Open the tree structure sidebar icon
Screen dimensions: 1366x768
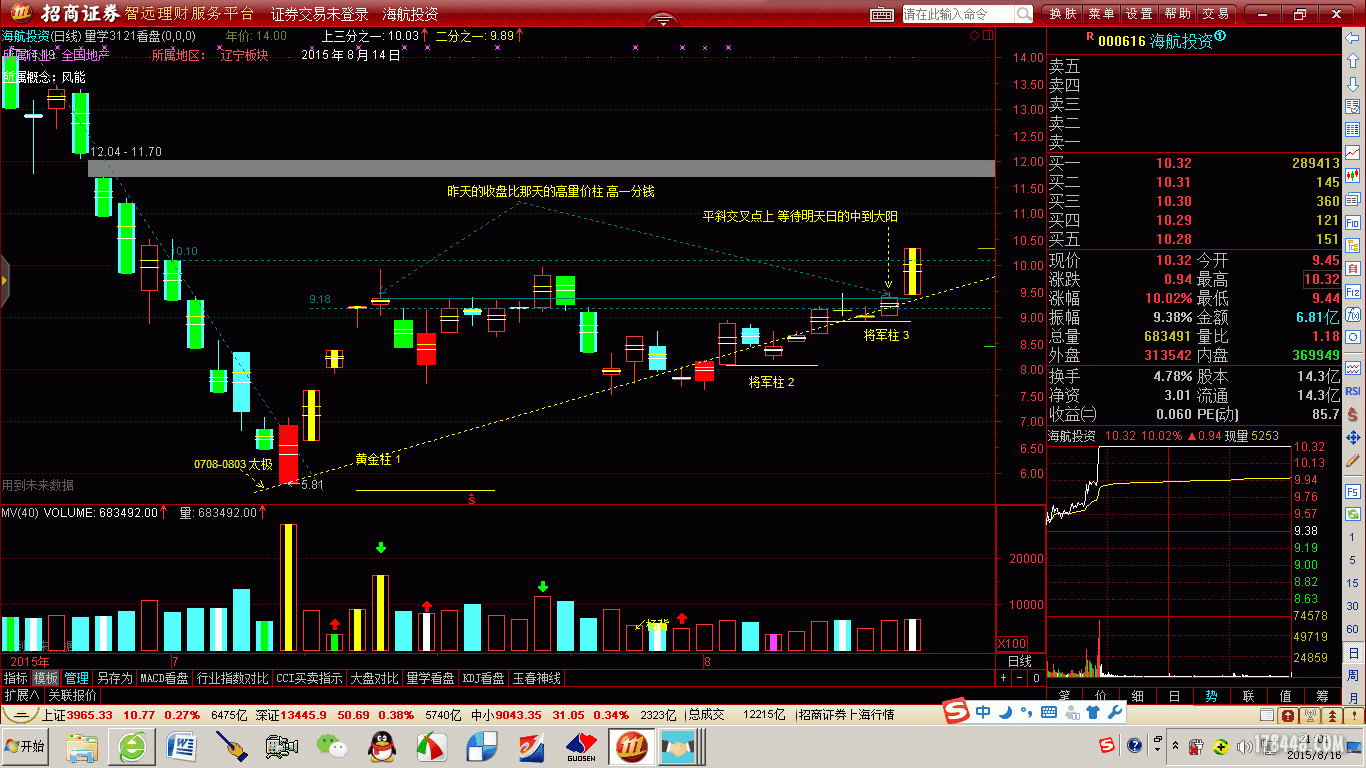[1353, 246]
